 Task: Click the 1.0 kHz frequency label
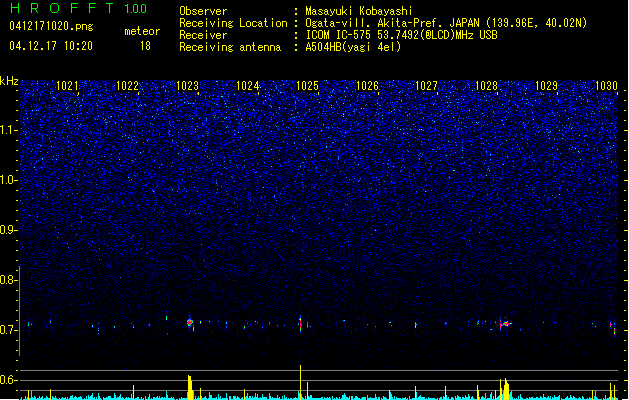click(x=8, y=180)
